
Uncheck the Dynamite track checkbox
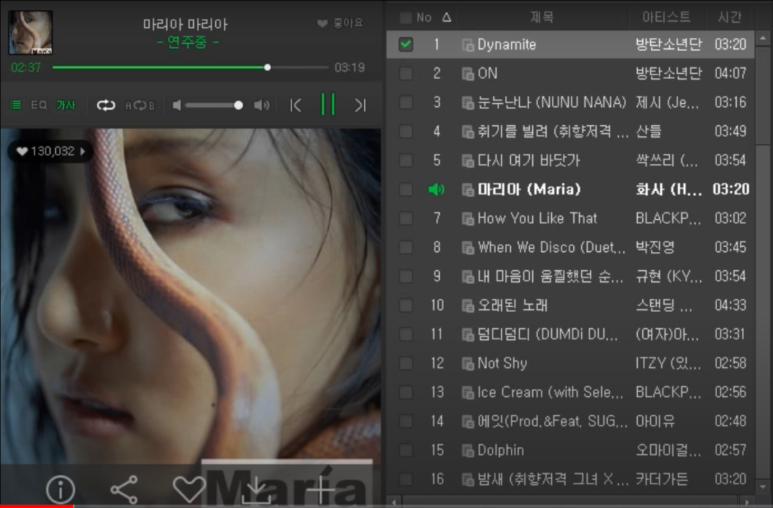pos(406,44)
